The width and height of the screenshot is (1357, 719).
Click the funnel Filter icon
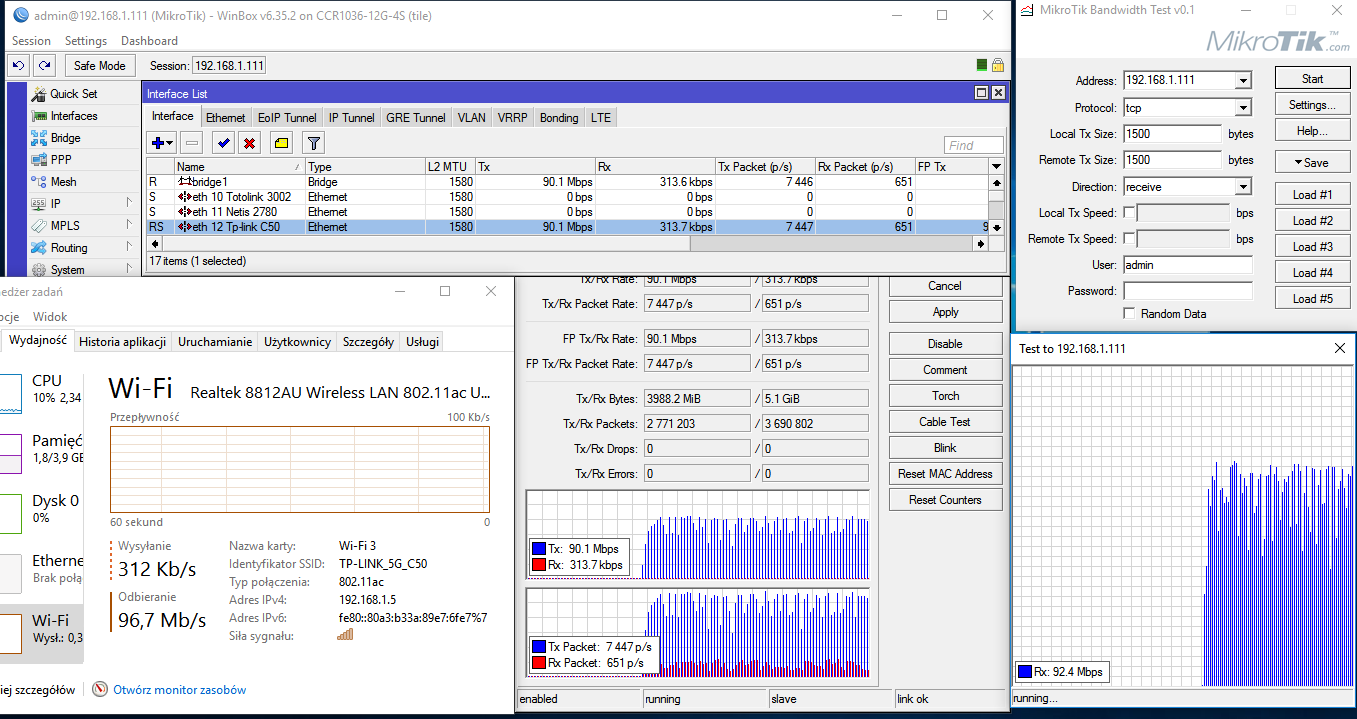(x=313, y=143)
